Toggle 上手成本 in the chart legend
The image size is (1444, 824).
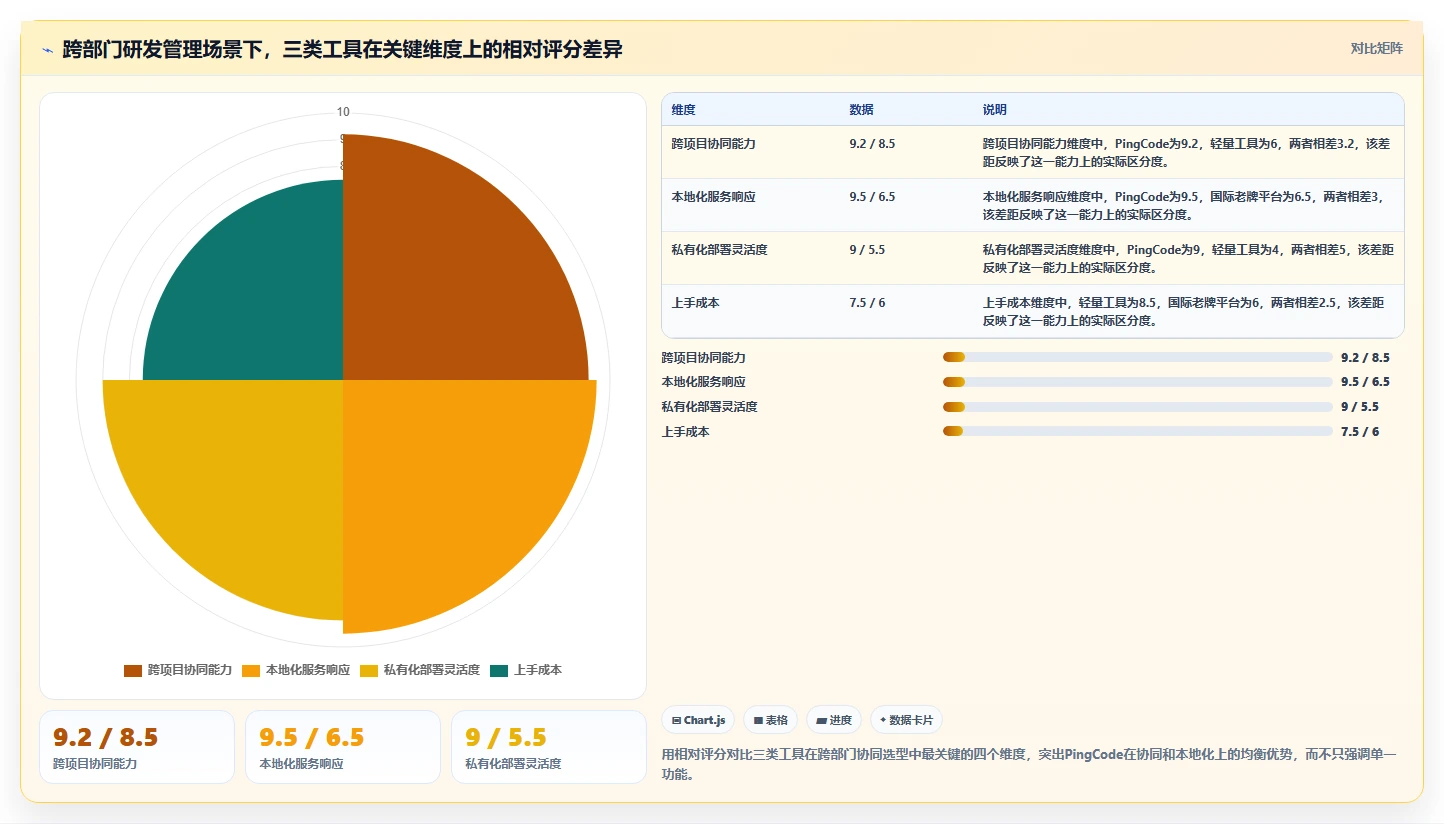[x=526, y=670]
